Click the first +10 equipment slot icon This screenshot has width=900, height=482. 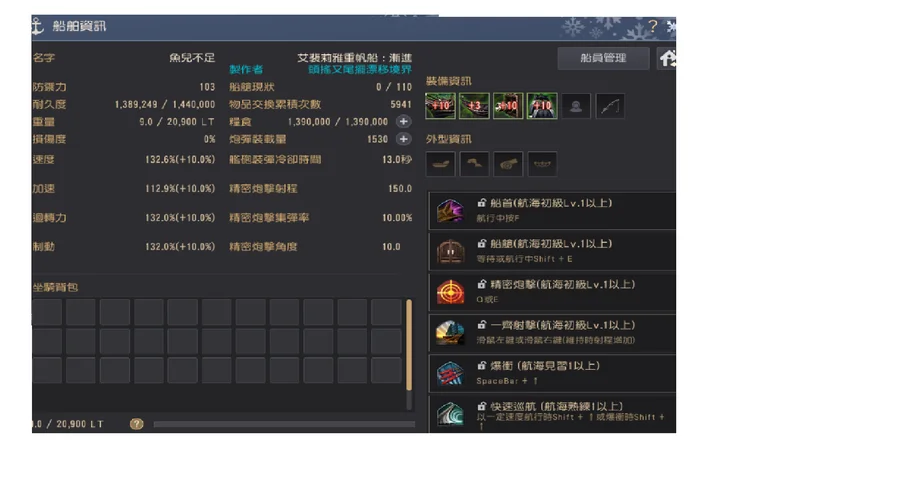point(440,106)
